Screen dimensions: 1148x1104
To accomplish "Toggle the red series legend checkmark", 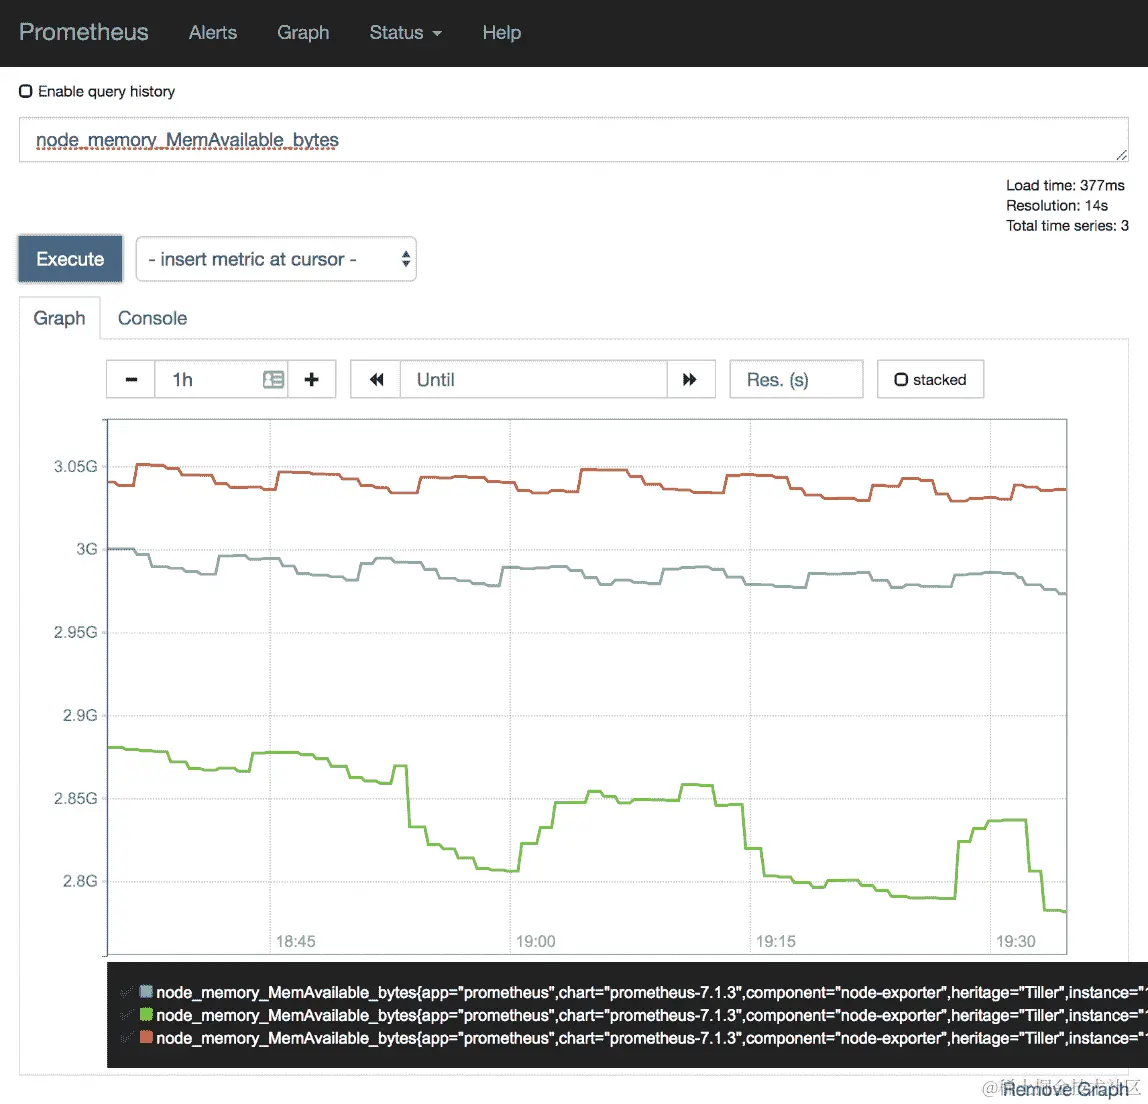I will (x=127, y=1038).
